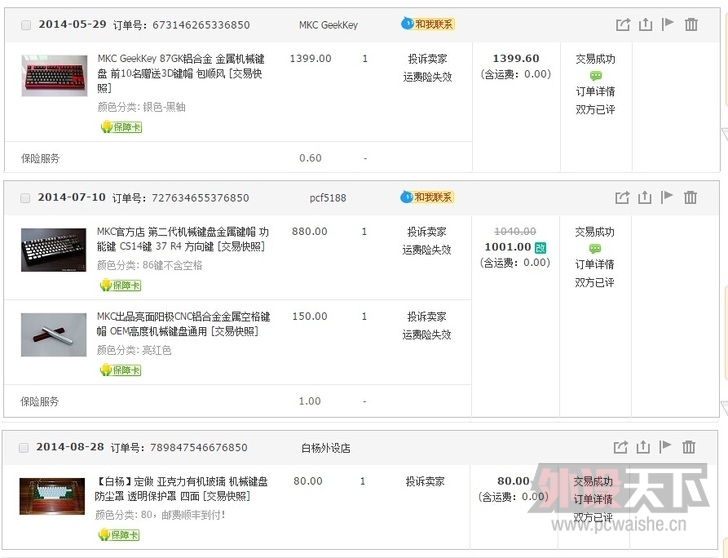The image size is (728, 558).
Task: Select the 2014-05-29 order checkbox
Action: pyautogui.click(x=25, y=25)
